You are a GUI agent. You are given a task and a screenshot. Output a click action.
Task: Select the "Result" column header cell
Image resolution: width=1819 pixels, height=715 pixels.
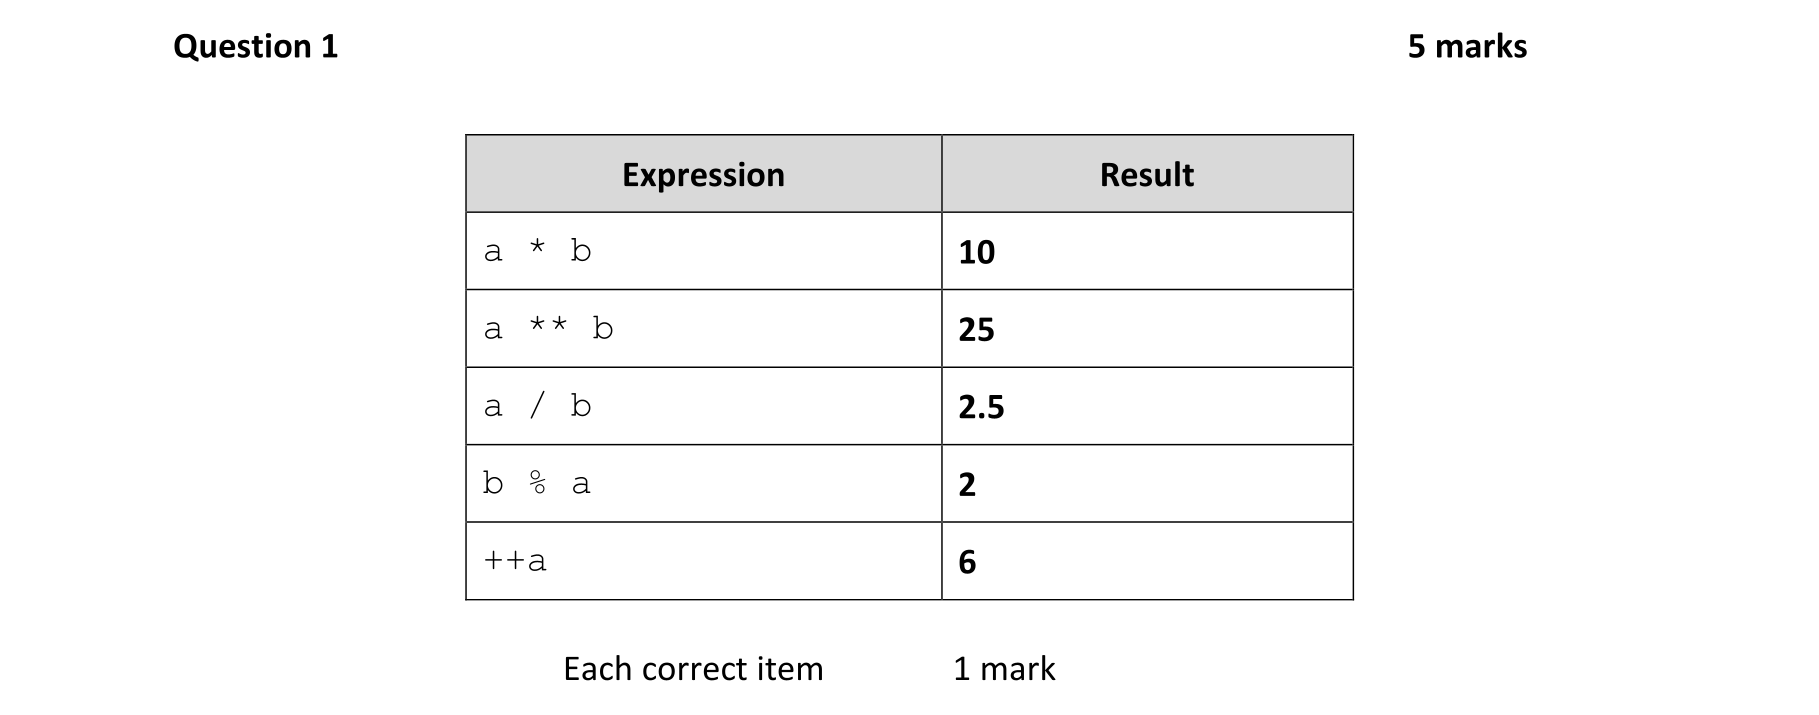pyautogui.click(x=1146, y=175)
